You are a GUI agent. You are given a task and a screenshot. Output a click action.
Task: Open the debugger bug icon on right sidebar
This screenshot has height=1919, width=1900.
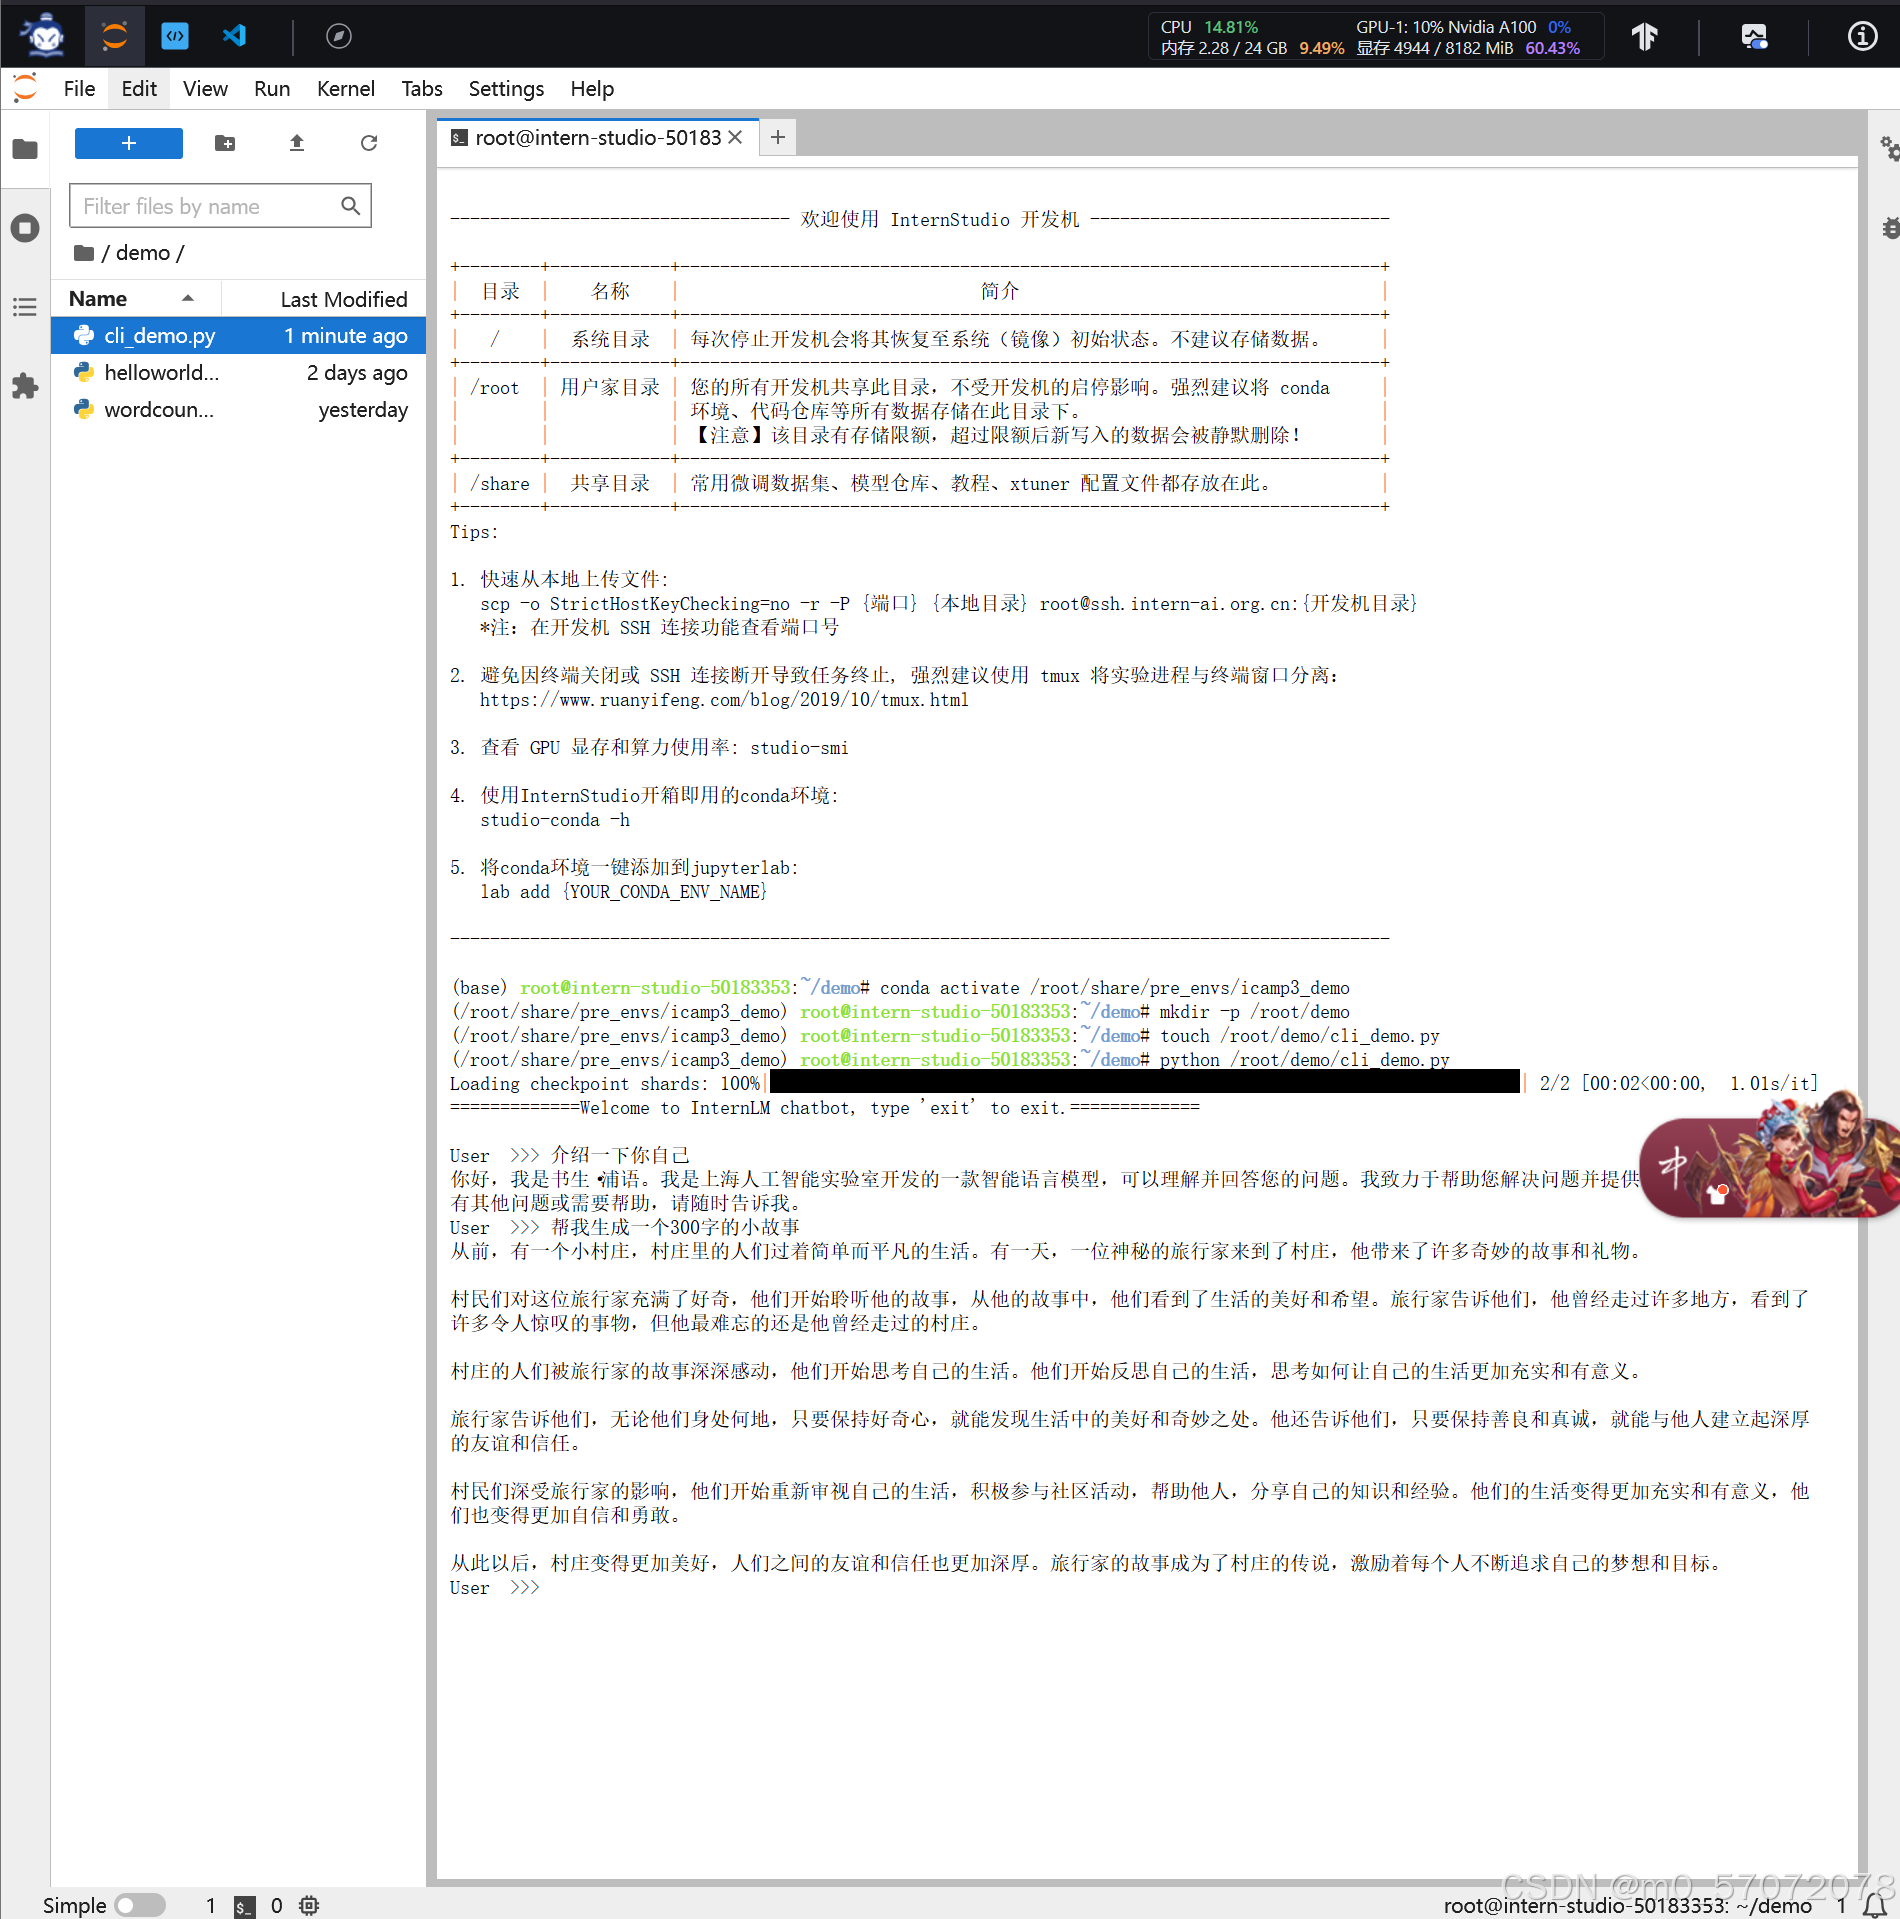tap(1890, 228)
